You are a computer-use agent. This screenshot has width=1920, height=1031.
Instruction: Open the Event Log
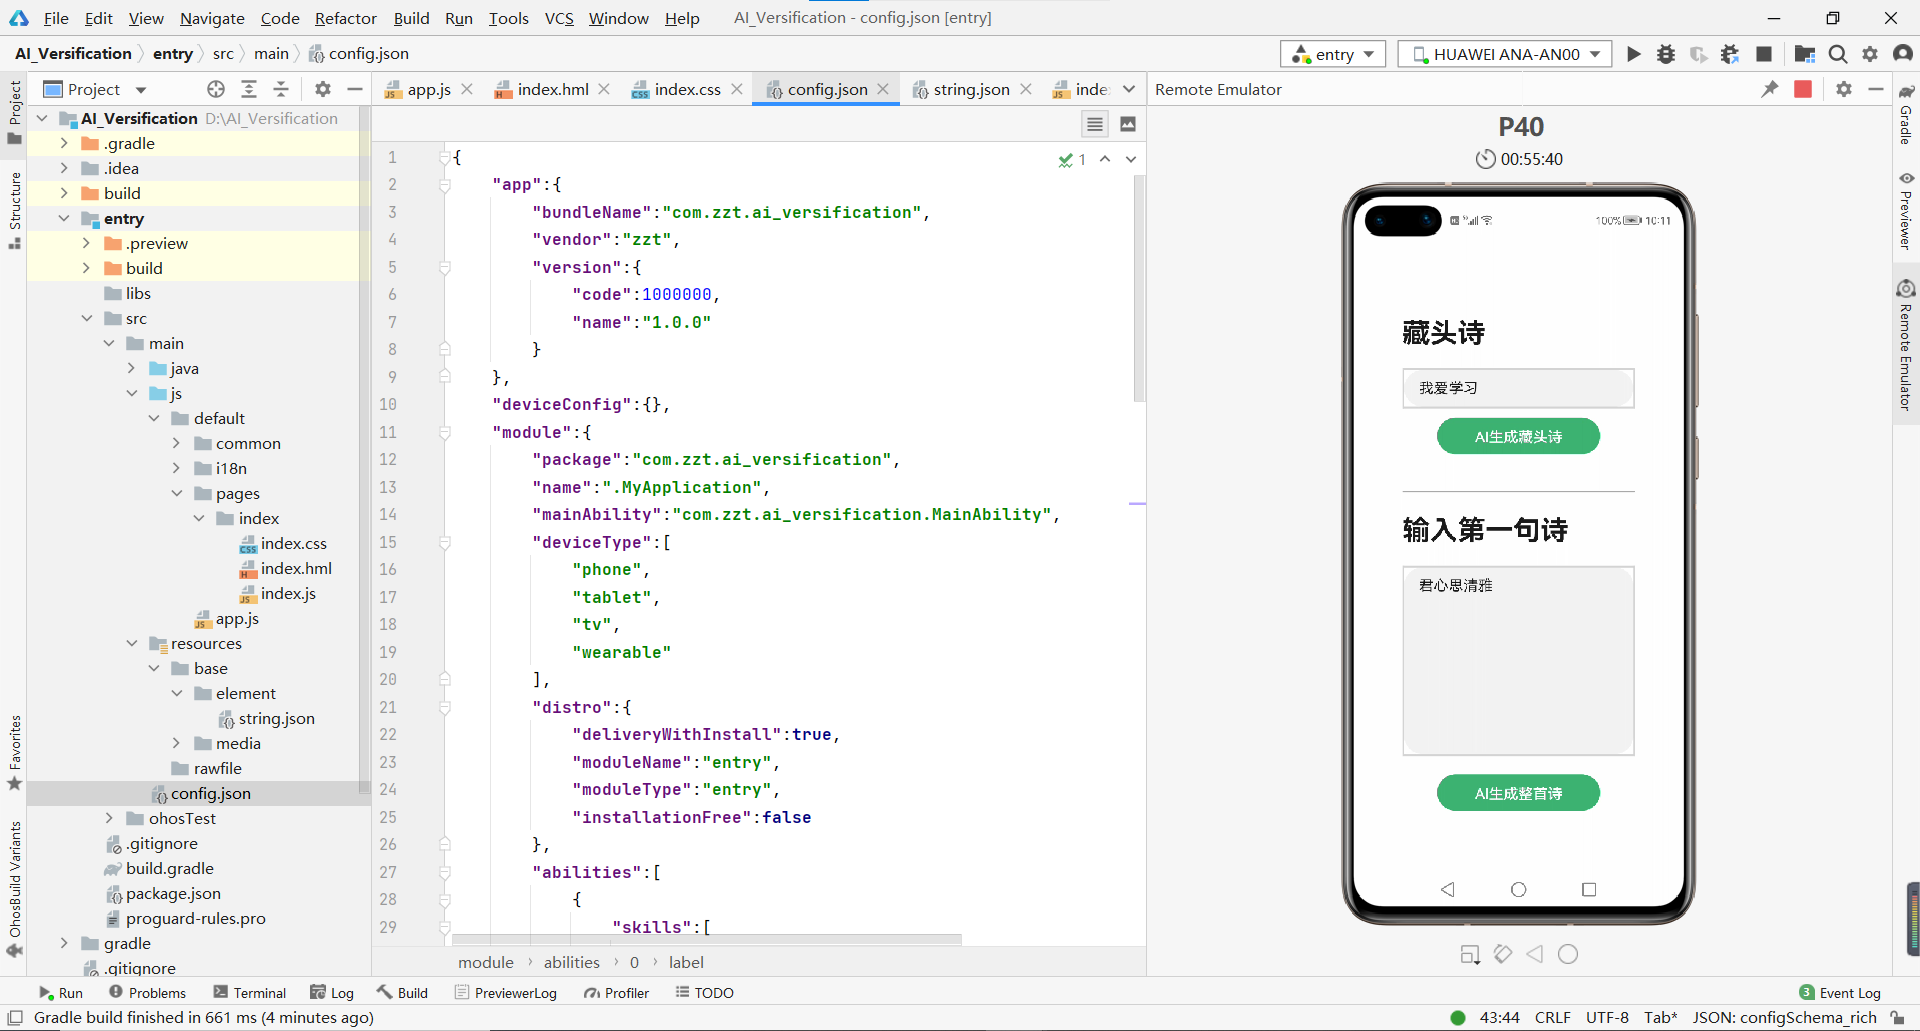point(1840,993)
